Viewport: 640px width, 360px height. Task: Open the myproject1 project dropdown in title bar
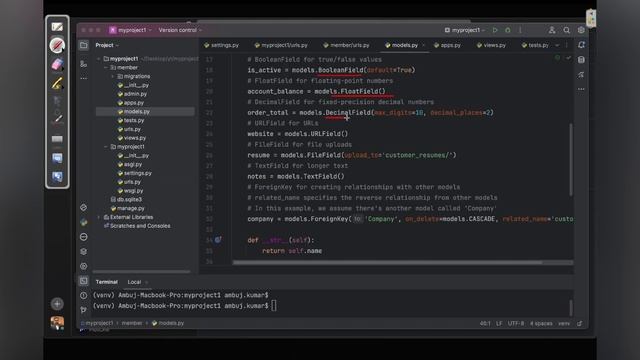(131, 30)
